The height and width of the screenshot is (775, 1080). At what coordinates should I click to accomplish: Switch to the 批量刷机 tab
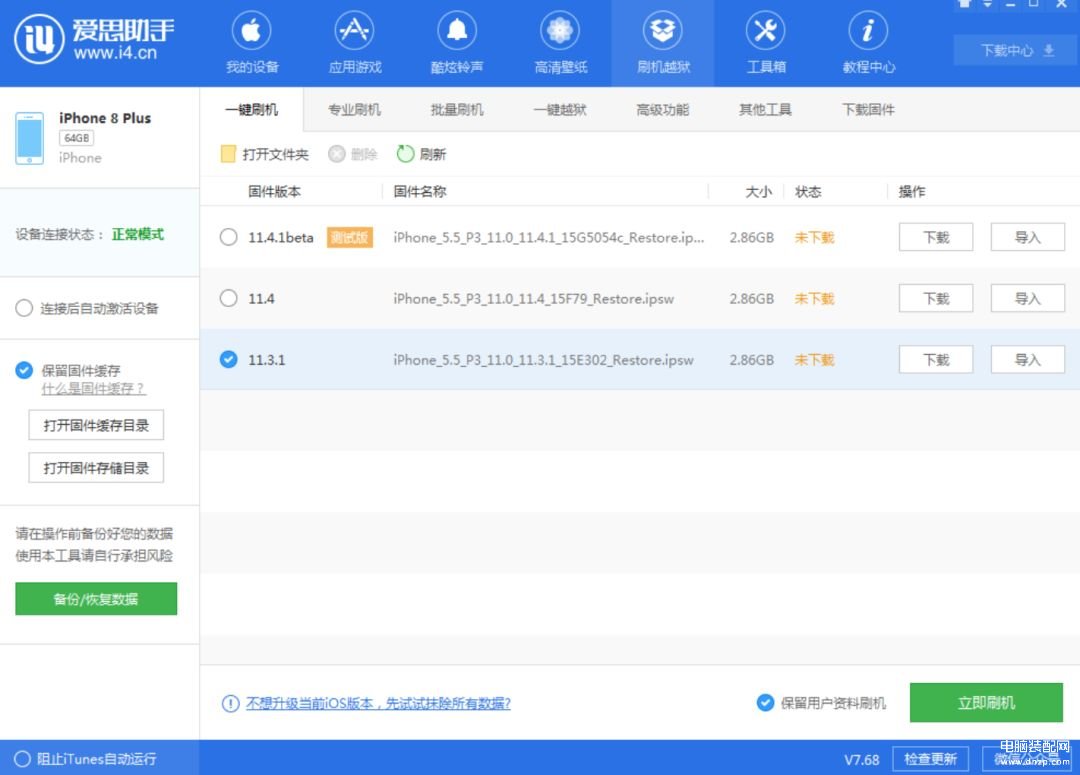(x=457, y=110)
